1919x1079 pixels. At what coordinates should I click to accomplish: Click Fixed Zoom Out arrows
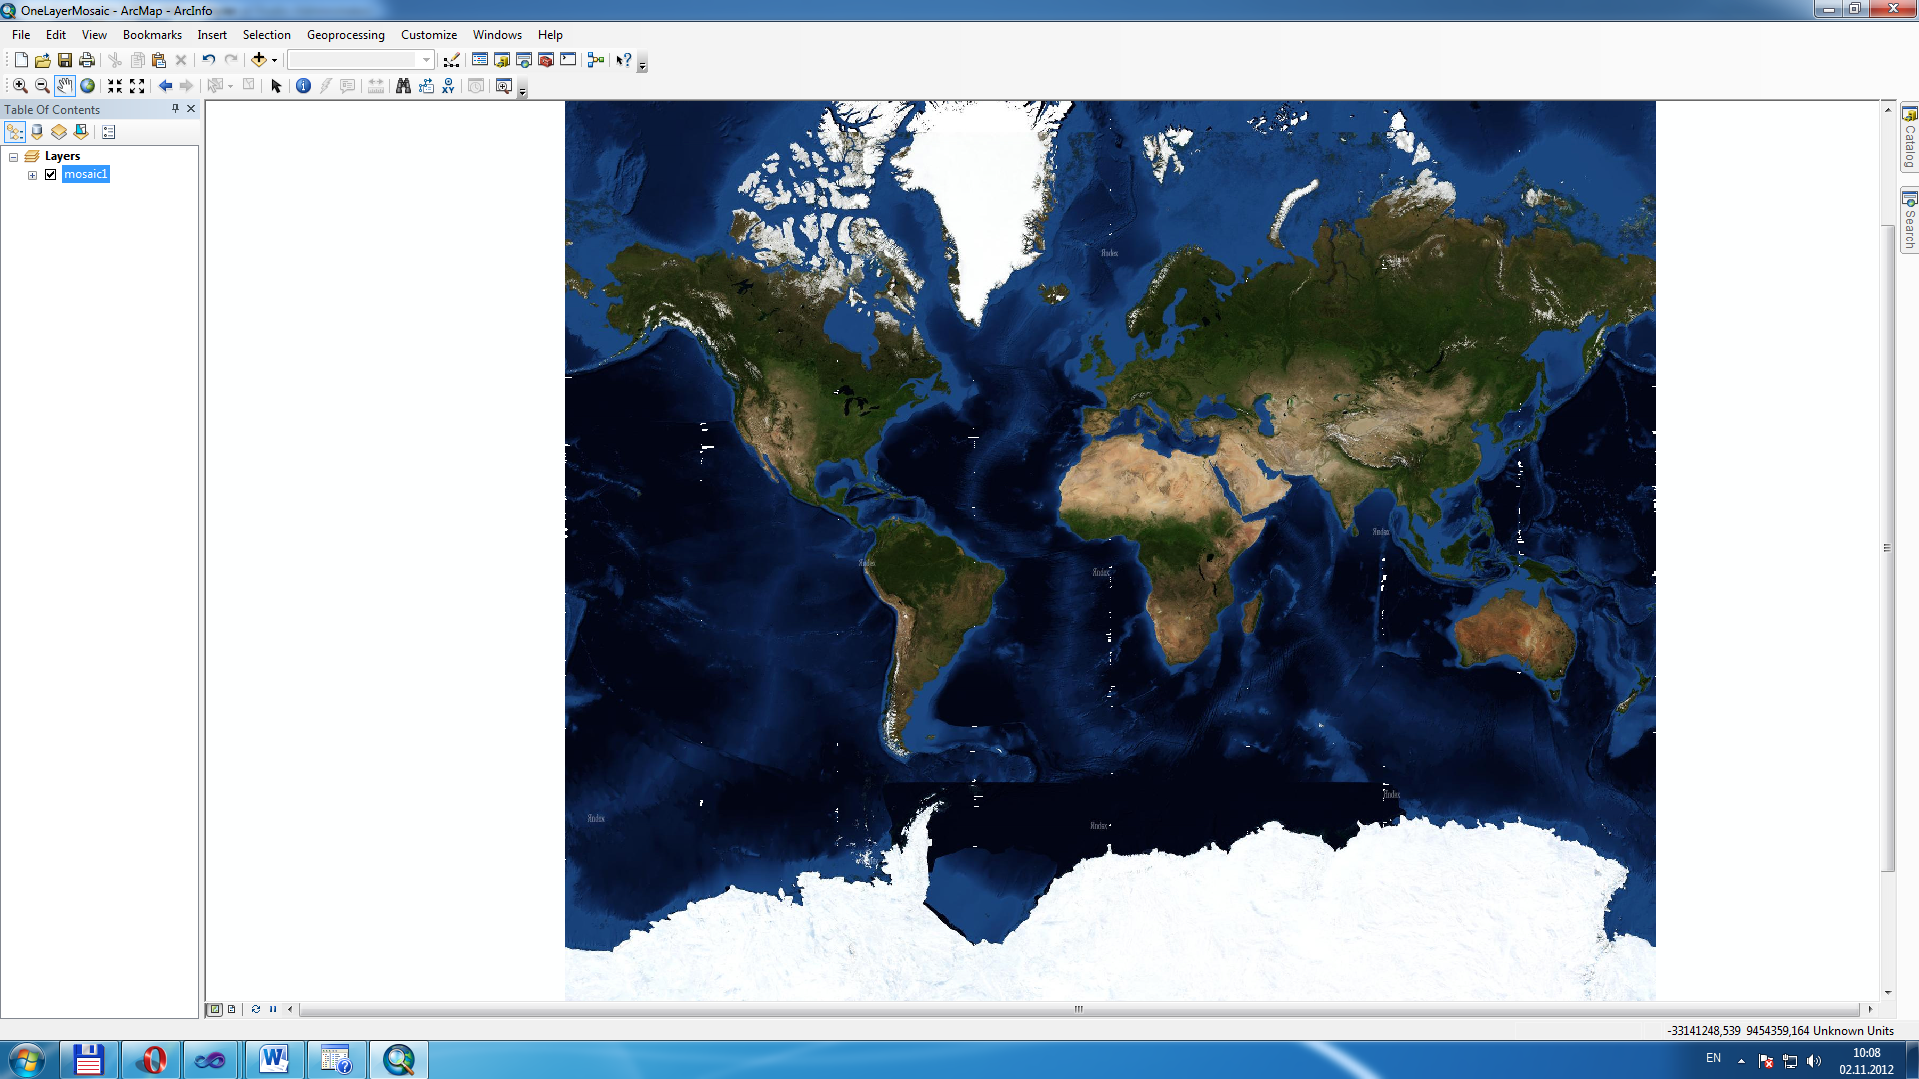[137, 86]
